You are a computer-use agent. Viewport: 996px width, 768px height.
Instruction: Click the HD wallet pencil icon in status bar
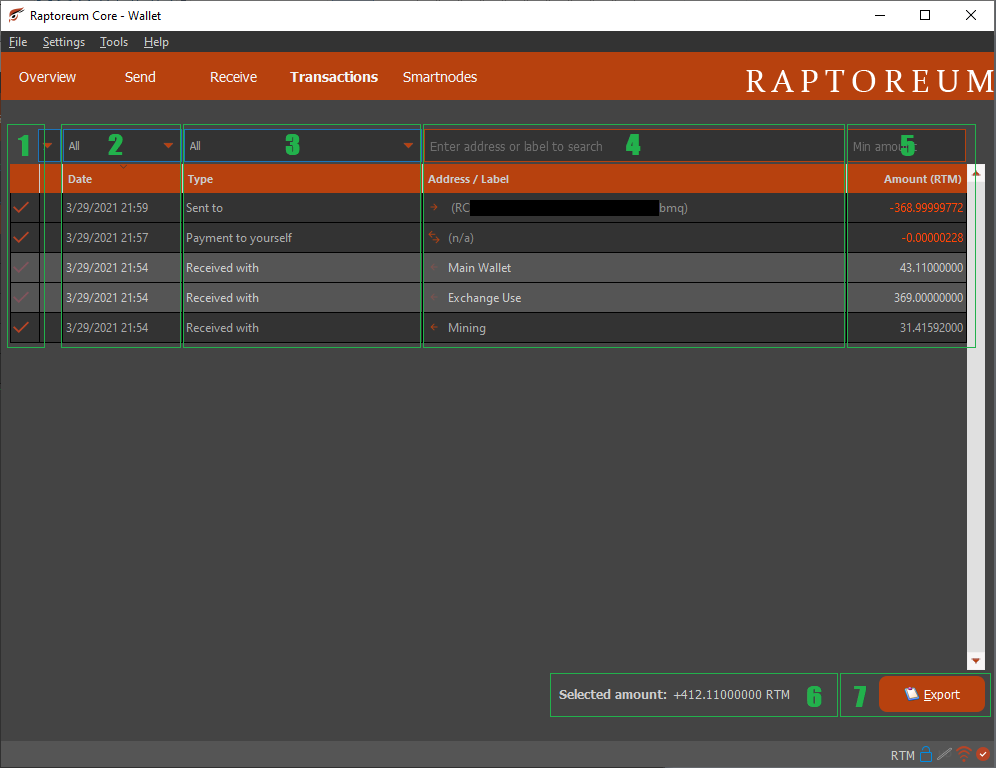944,754
